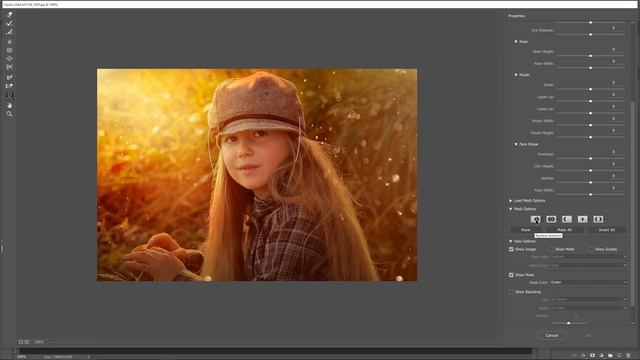640x360 pixels.
Task: Click the Nose Height slider handle
Action: coord(590,56)
